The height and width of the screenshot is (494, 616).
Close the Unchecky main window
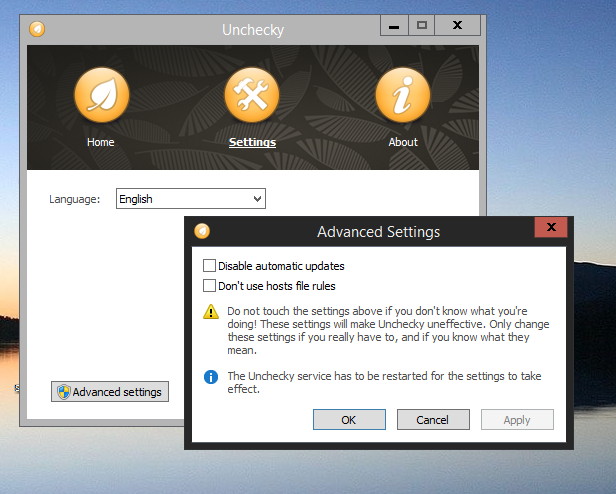click(x=457, y=26)
